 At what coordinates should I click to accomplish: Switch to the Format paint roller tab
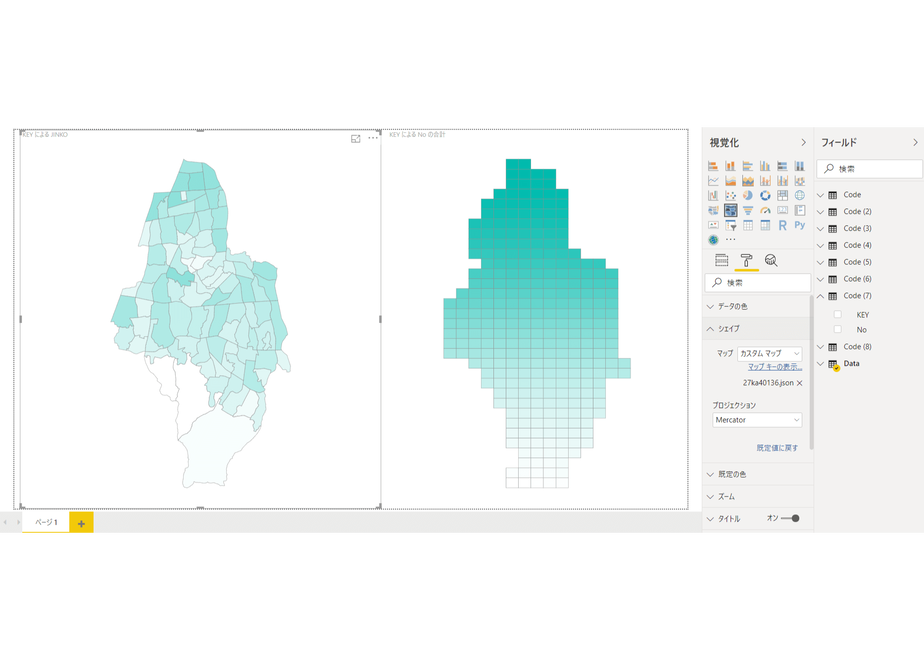click(746, 260)
